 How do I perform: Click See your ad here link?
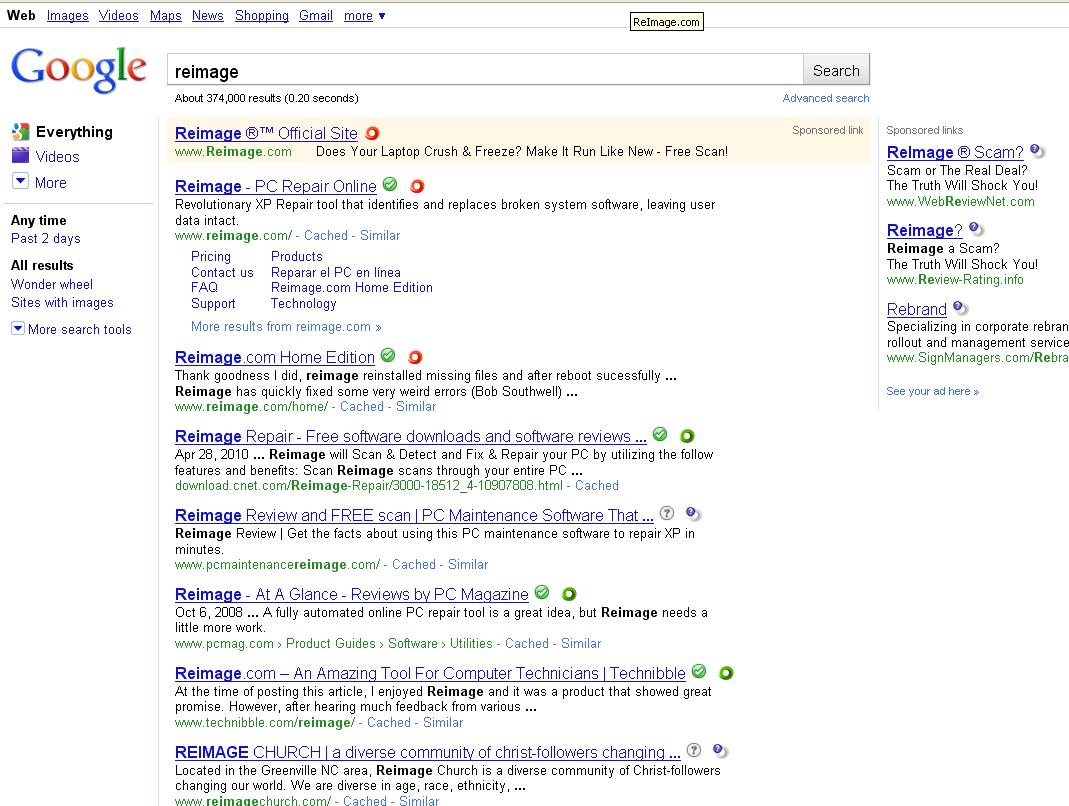tap(933, 391)
